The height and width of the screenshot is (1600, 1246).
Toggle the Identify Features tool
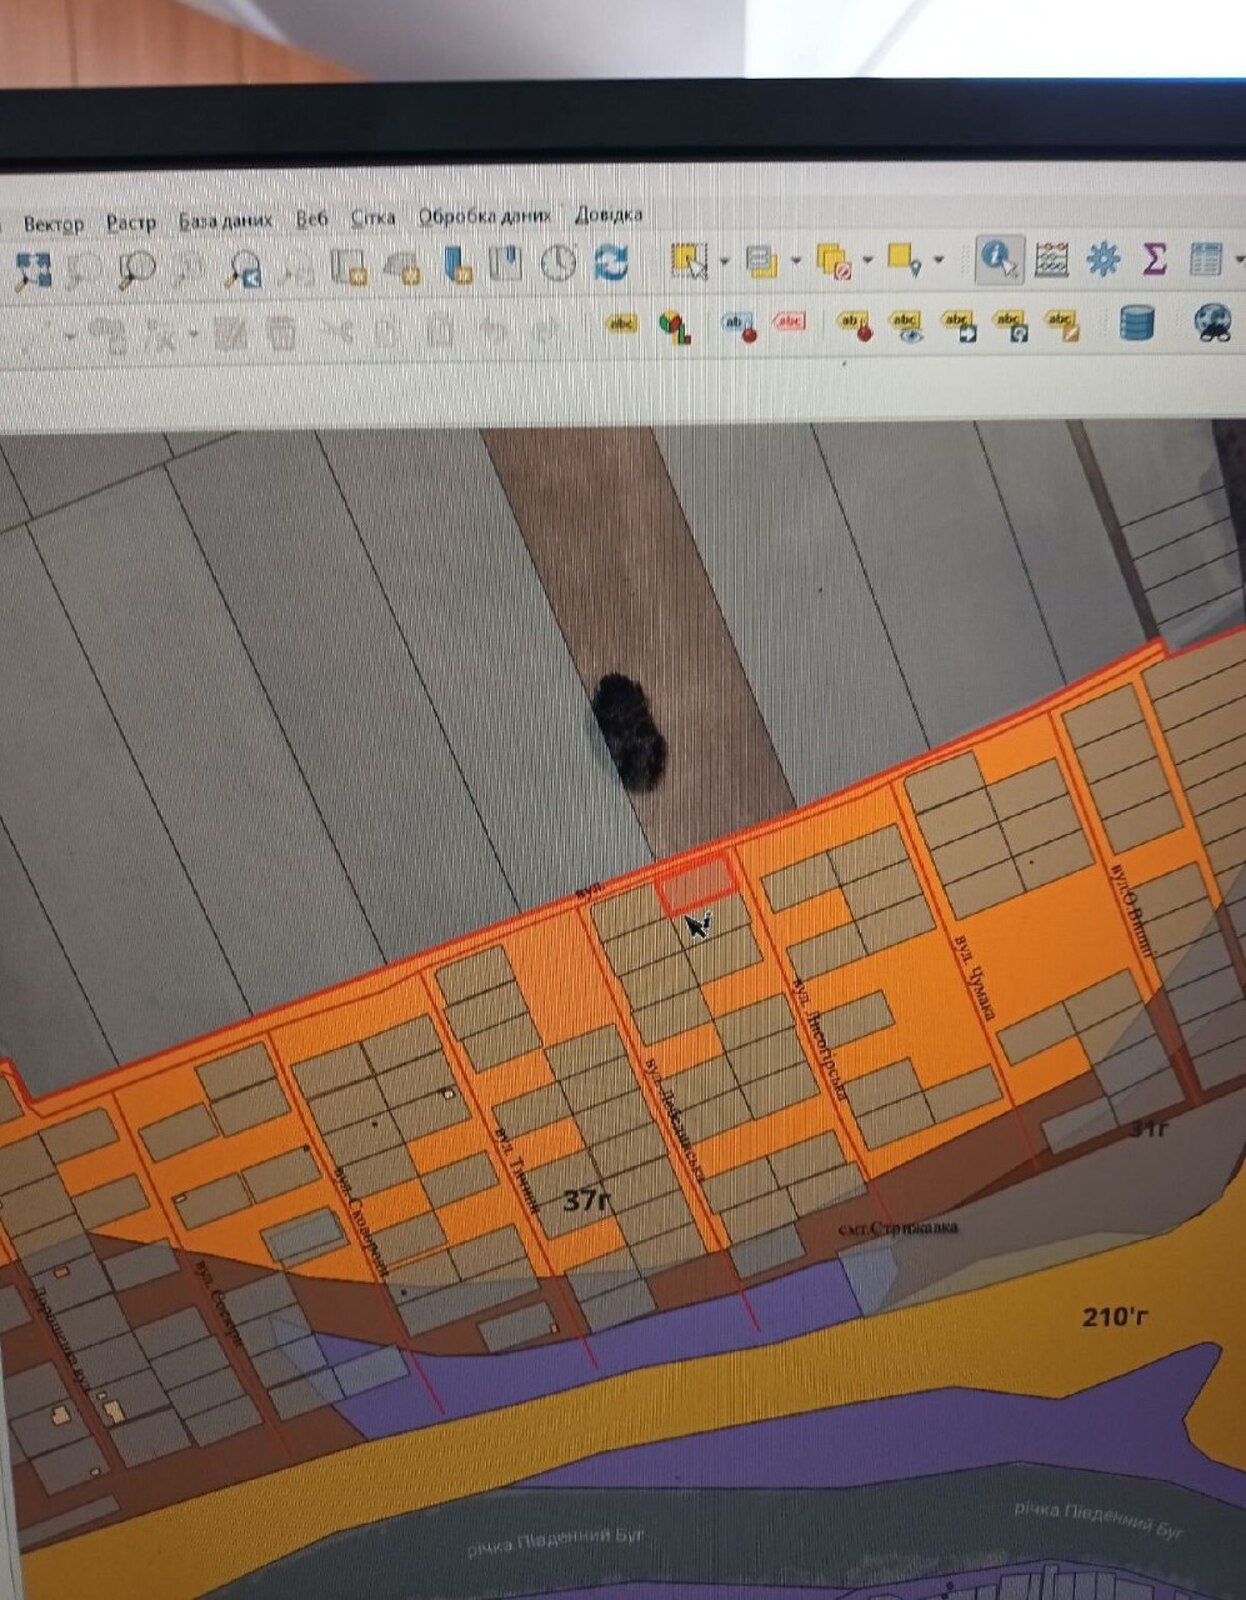coord(997,259)
